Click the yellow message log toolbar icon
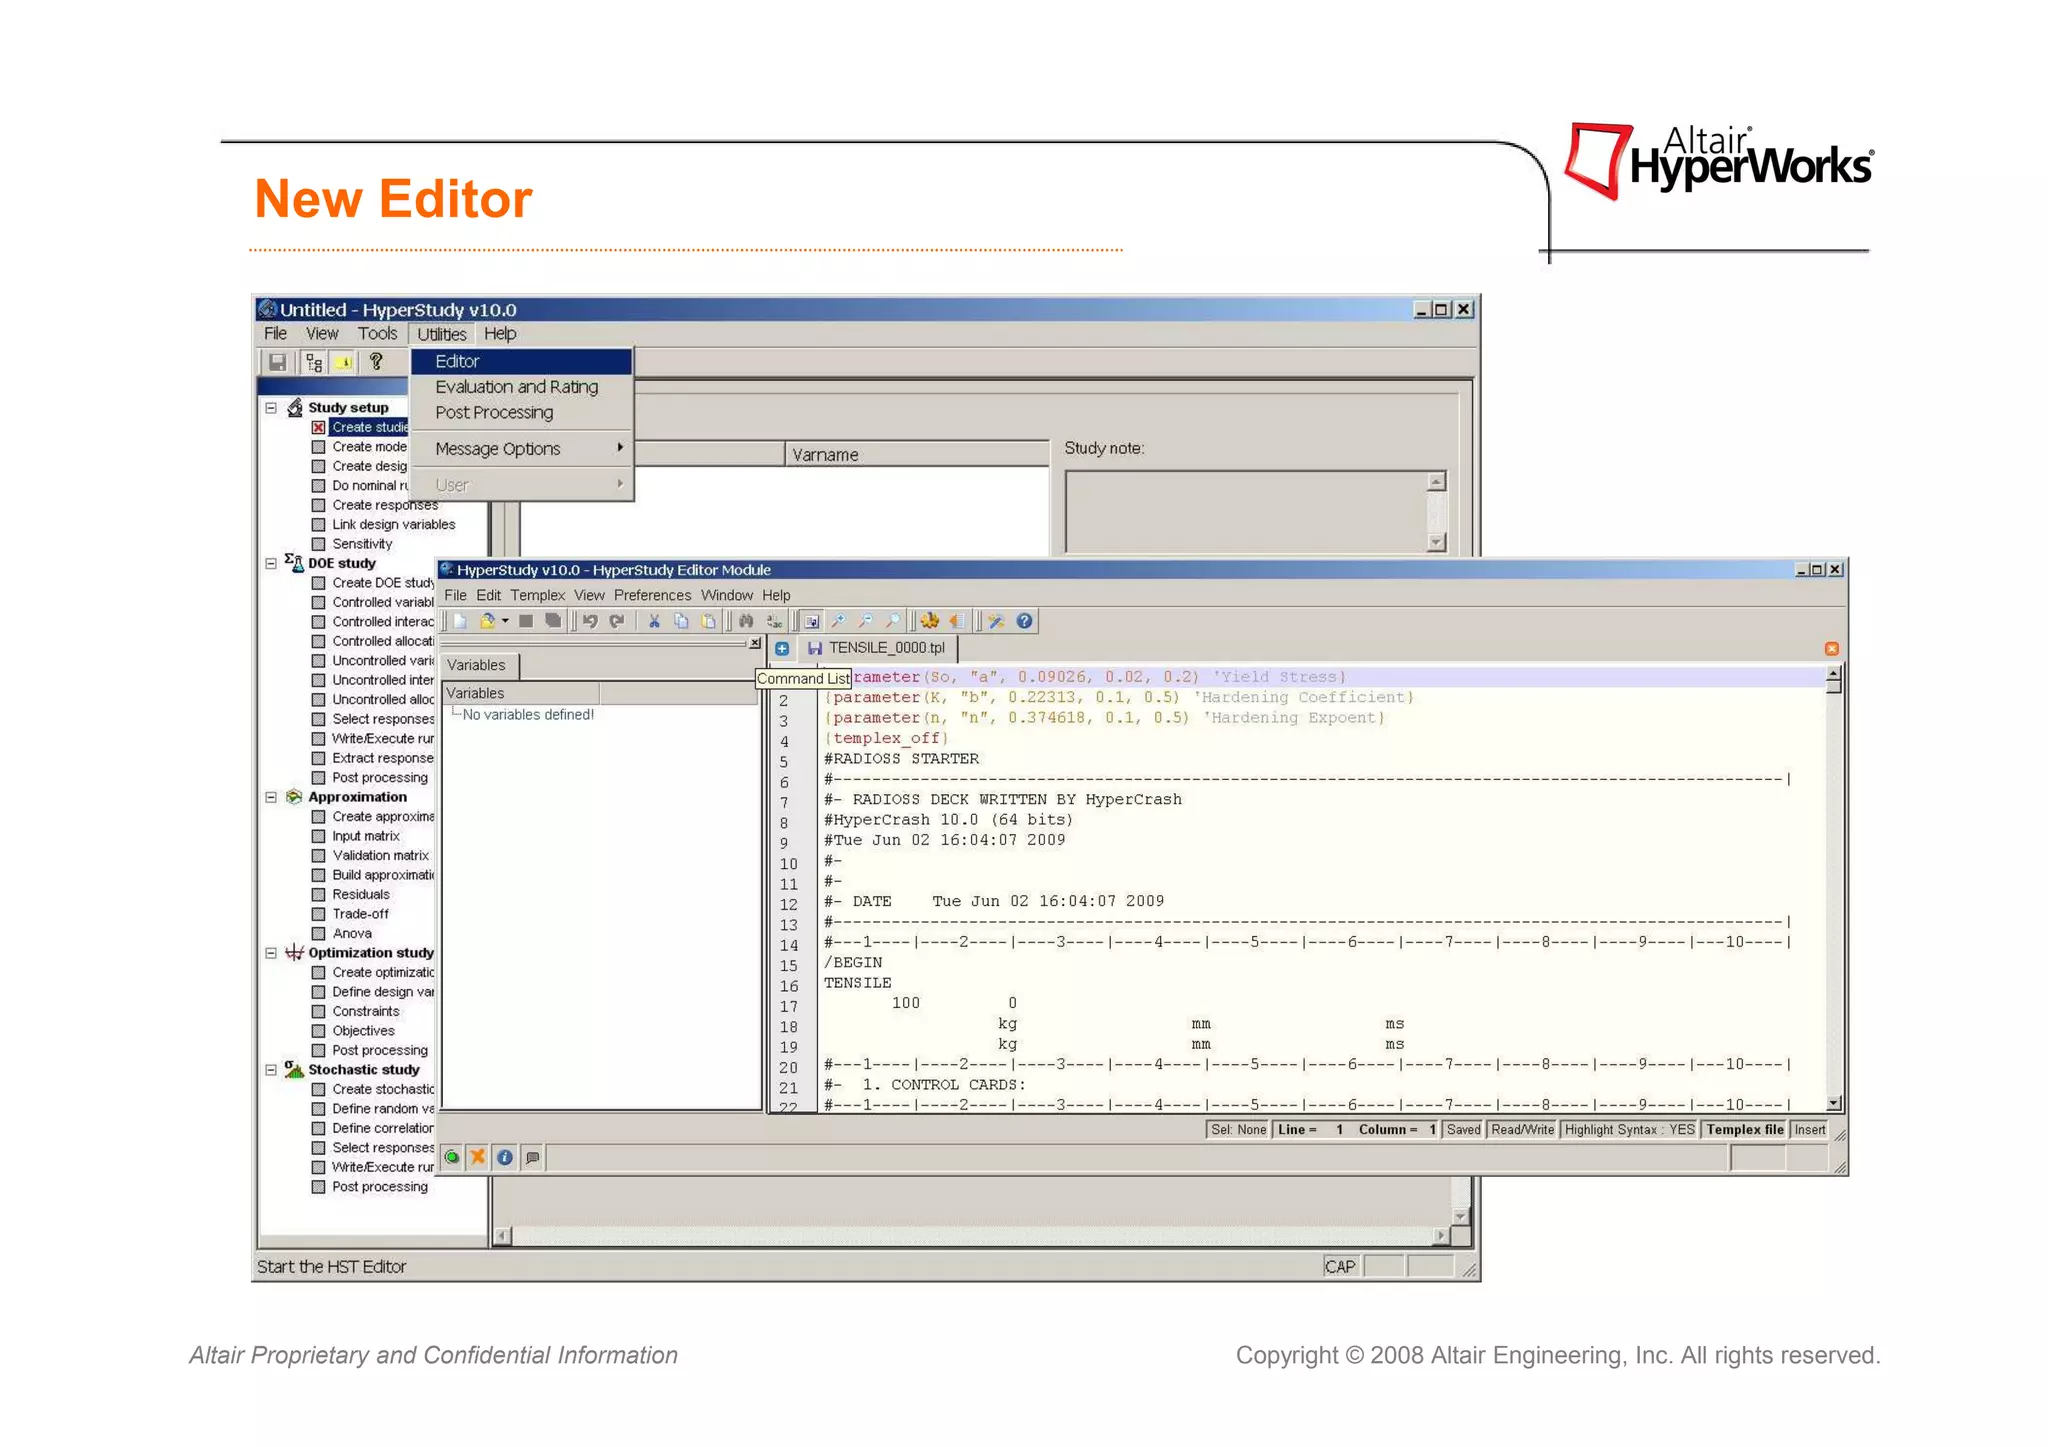The height and width of the screenshot is (1447, 2048). [343, 362]
